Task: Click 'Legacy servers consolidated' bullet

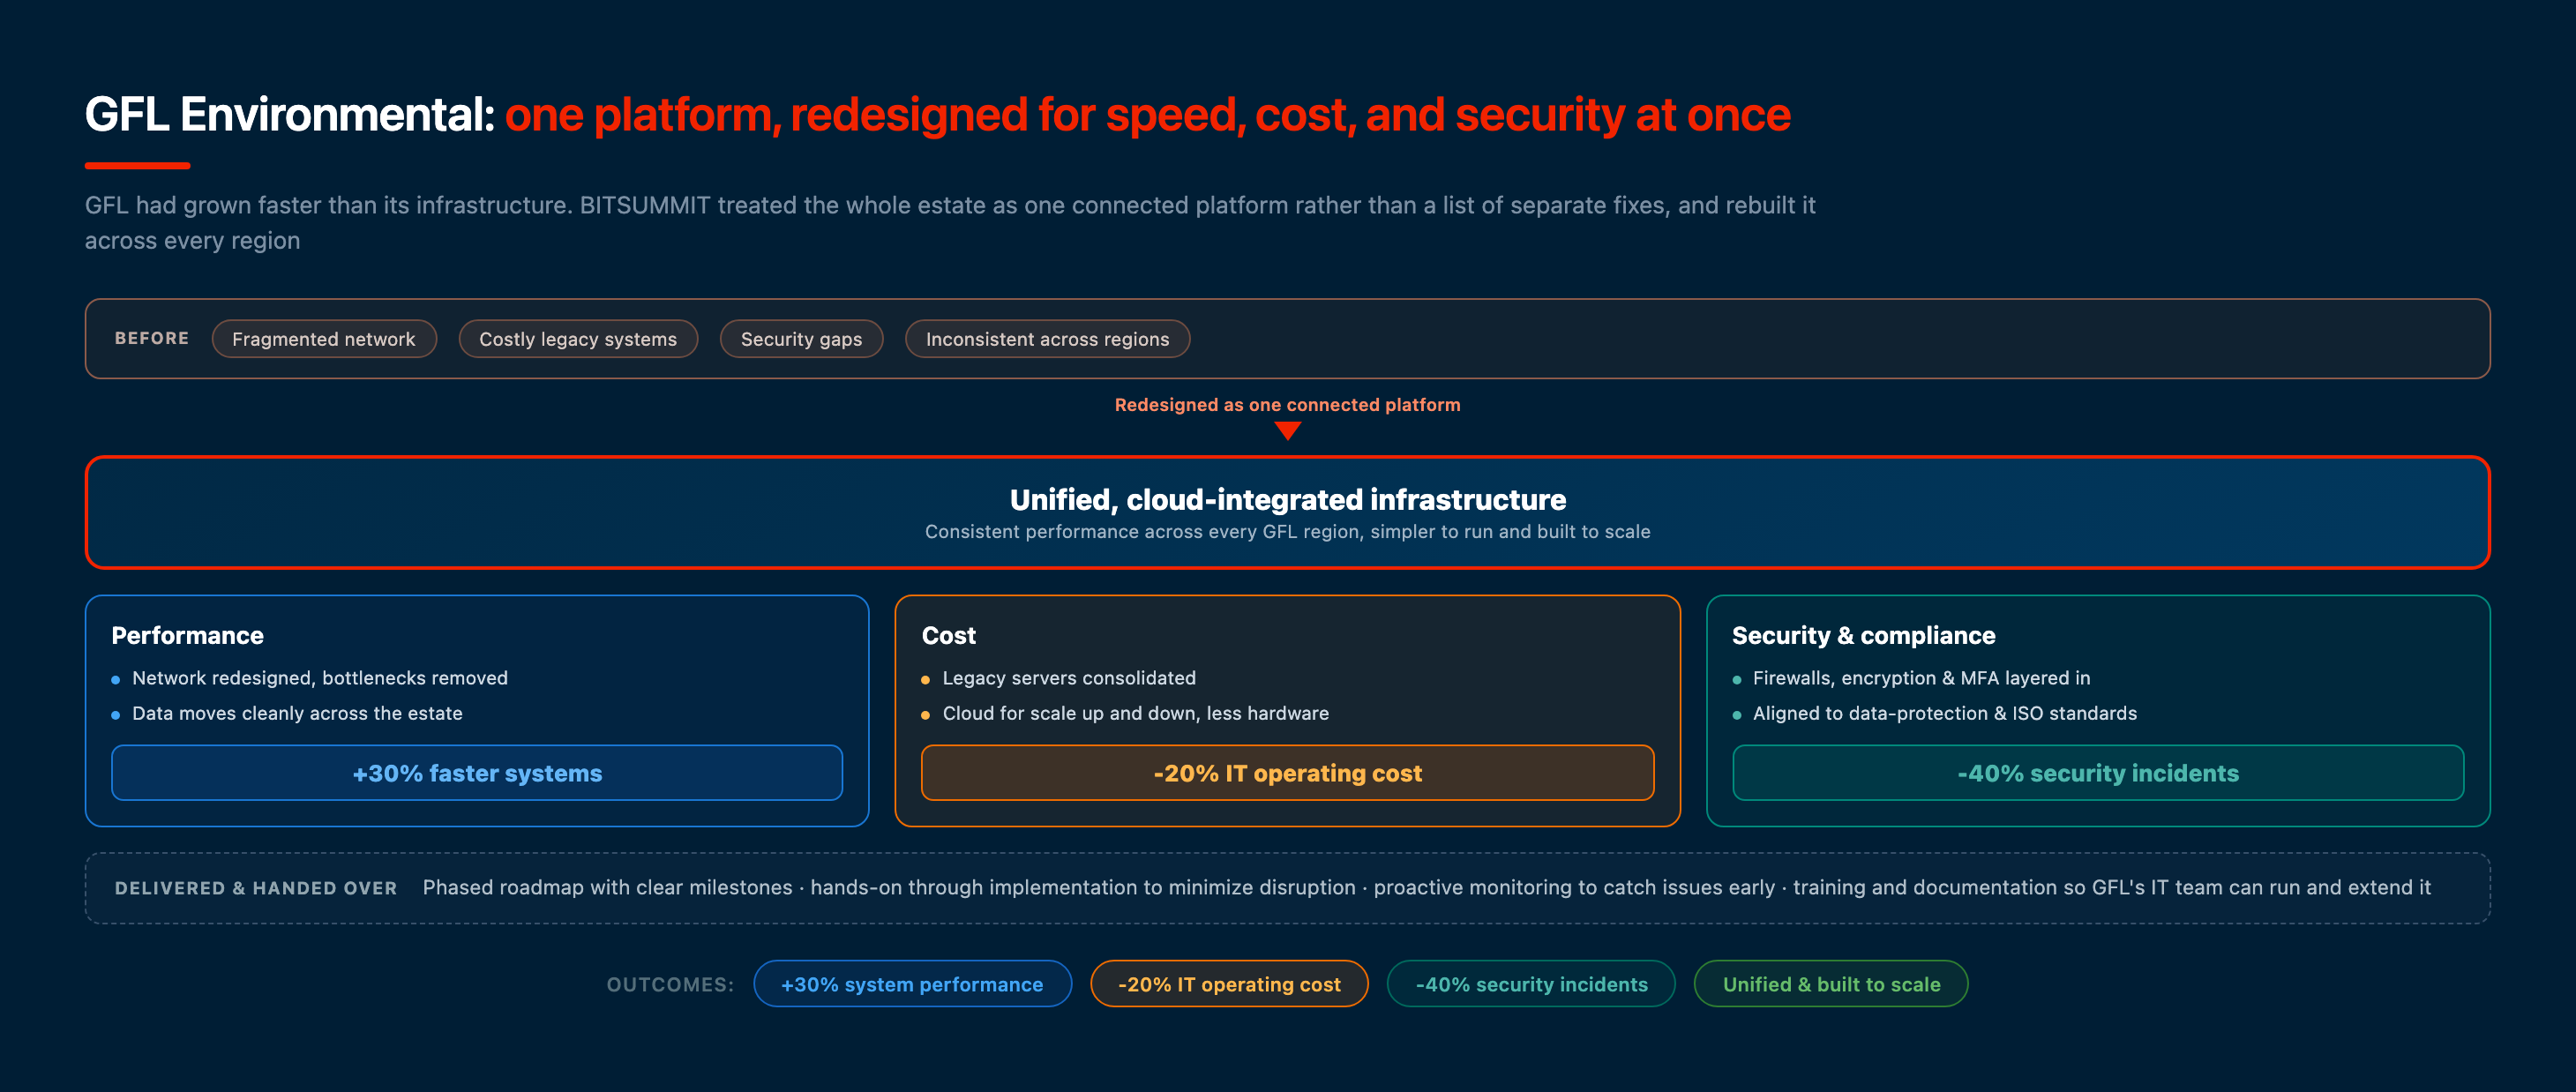Action: (1069, 678)
